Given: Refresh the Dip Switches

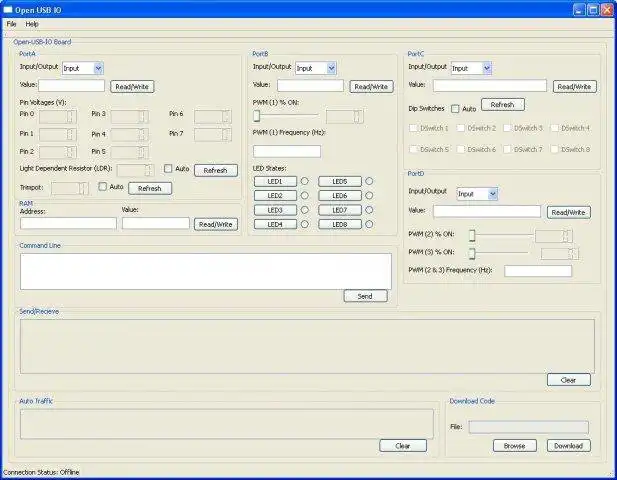Looking at the screenshot, I should click(502, 105).
